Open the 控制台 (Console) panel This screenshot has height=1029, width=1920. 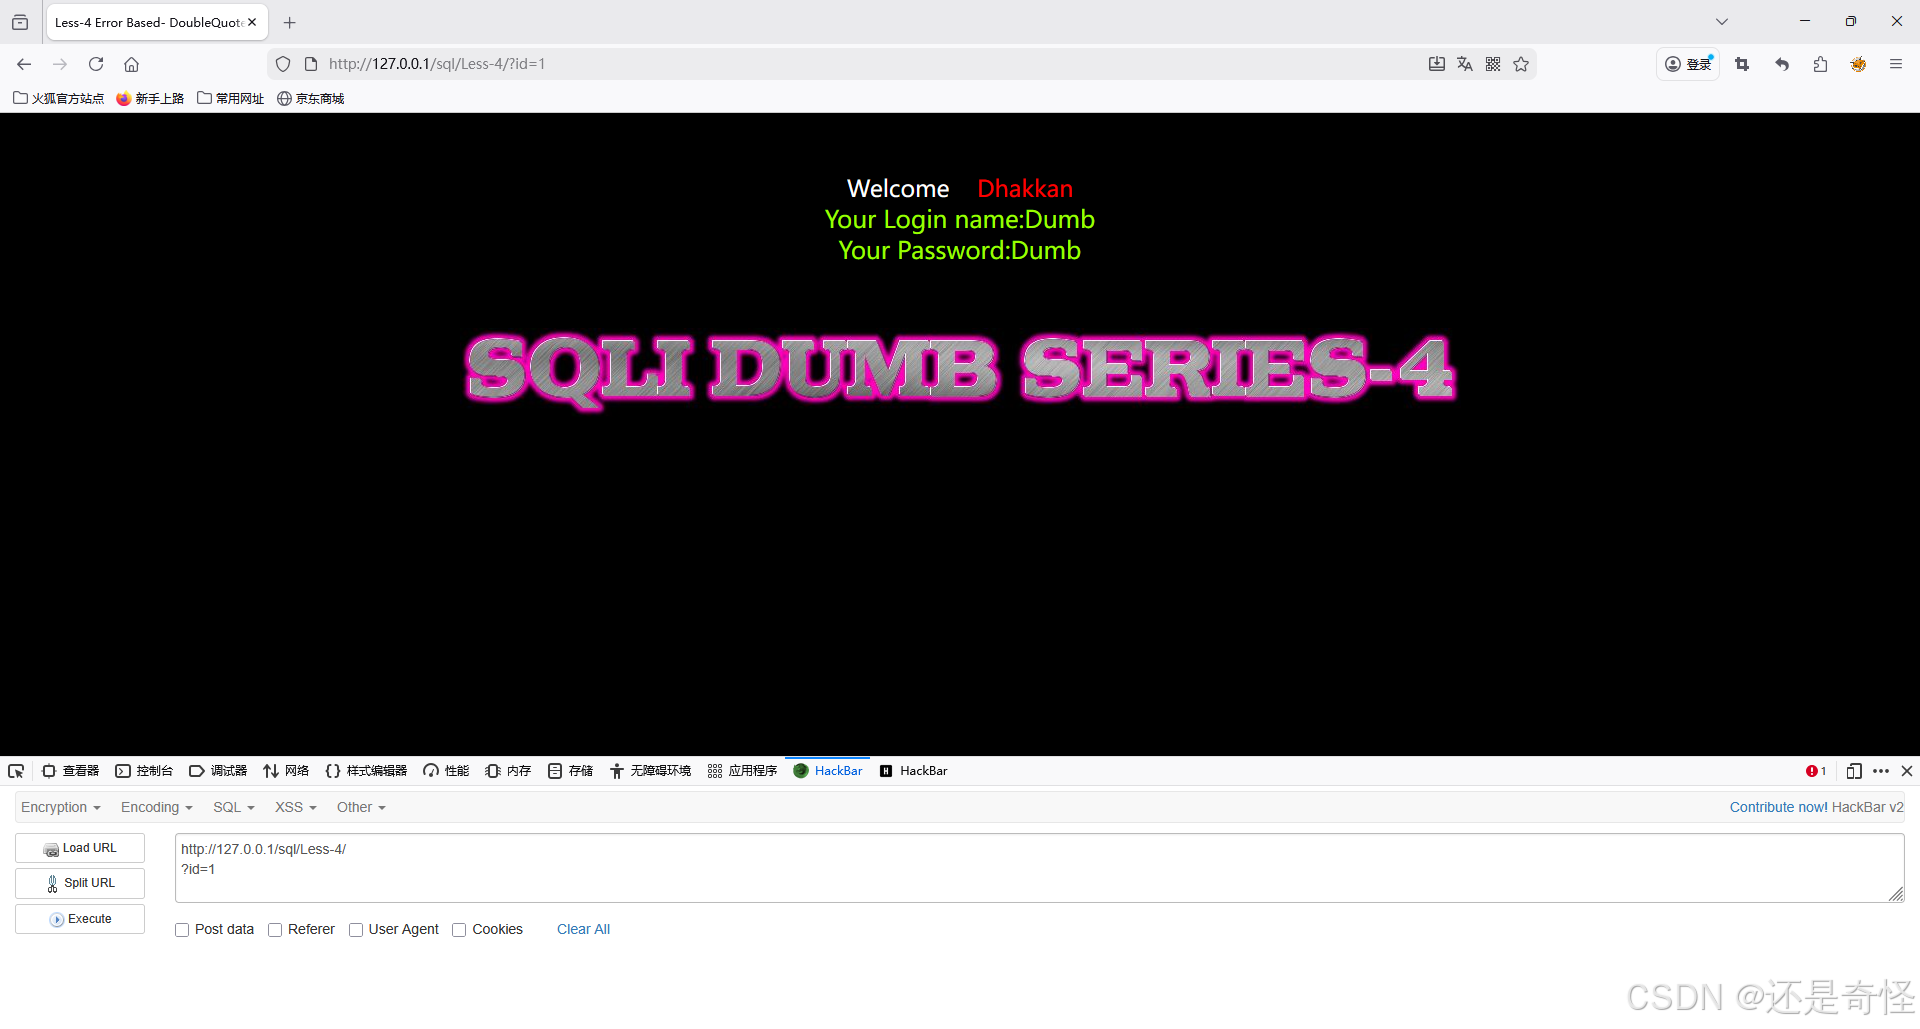[144, 770]
